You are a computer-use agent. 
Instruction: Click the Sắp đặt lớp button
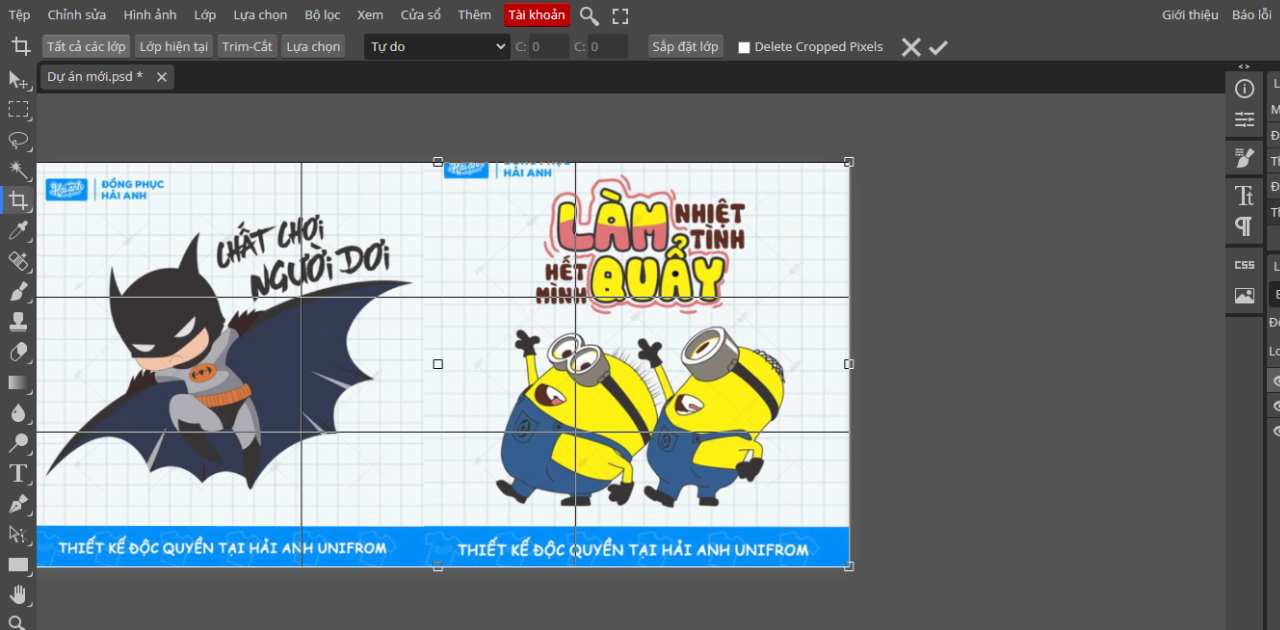[685, 47]
